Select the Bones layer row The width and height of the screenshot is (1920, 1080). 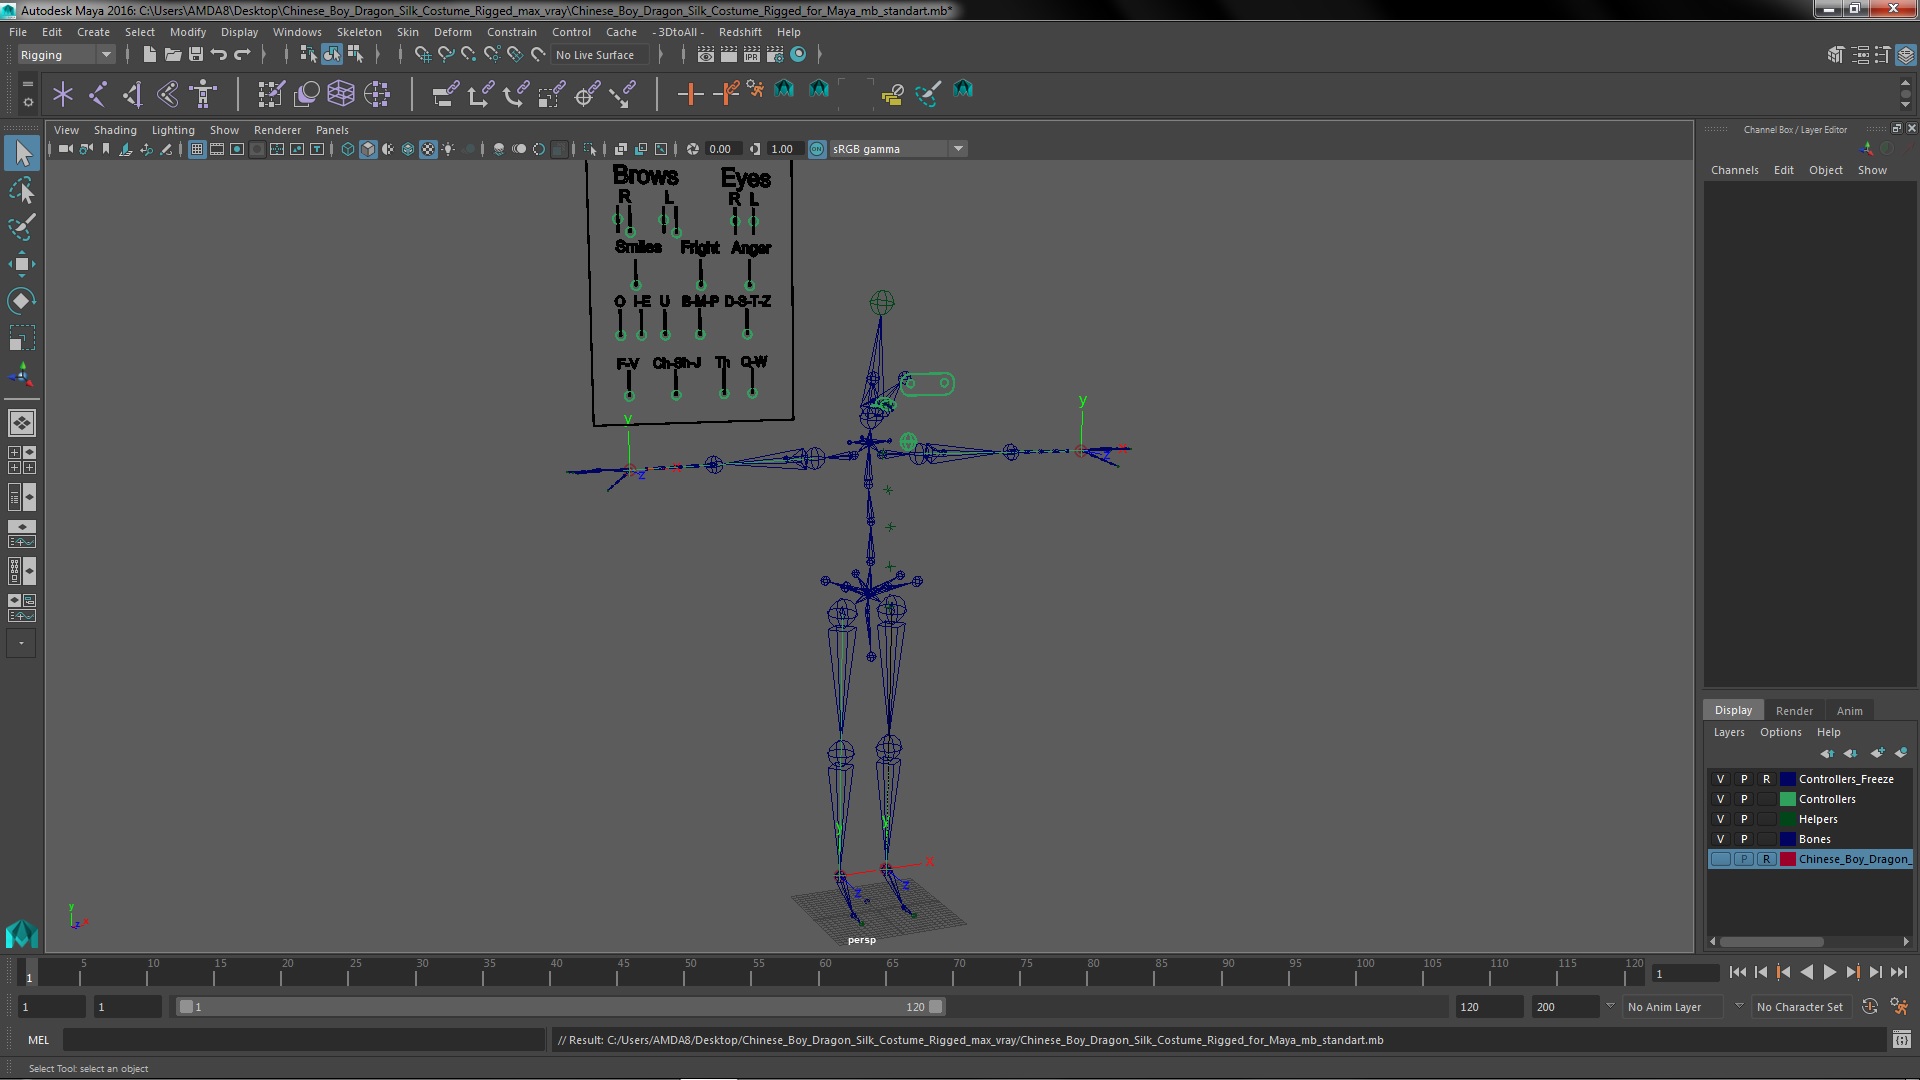[1810, 839]
